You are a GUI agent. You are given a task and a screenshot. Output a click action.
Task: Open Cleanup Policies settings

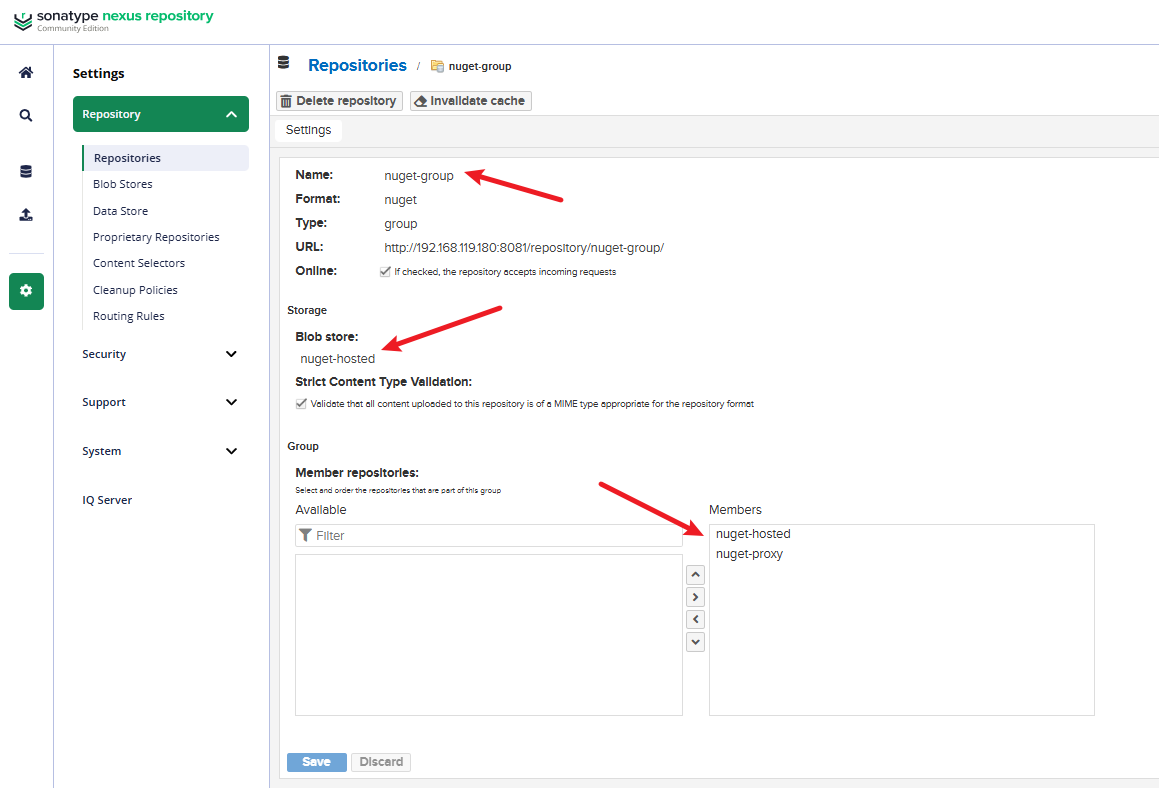coord(135,290)
